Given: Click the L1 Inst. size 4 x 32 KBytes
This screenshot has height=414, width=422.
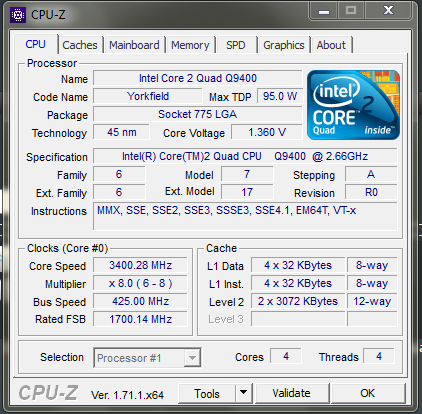Looking at the screenshot, I should pyautogui.click(x=298, y=283).
